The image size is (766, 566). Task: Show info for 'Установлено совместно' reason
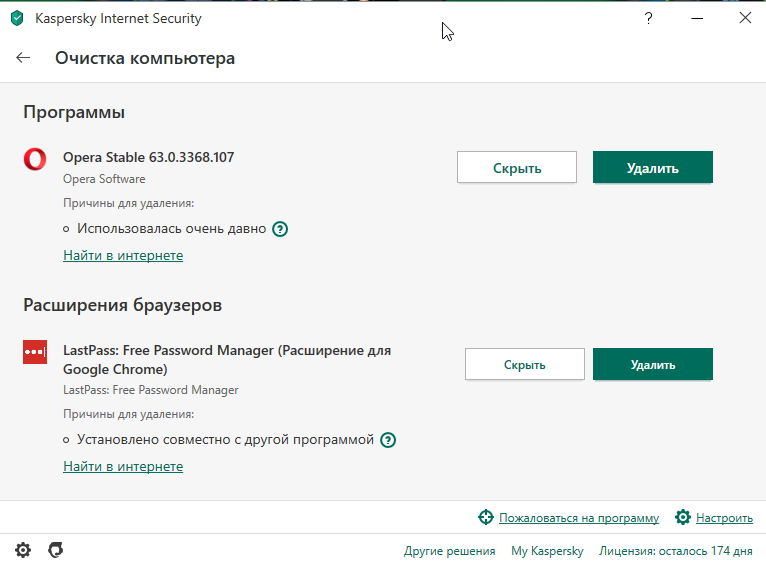(x=388, y=440)
